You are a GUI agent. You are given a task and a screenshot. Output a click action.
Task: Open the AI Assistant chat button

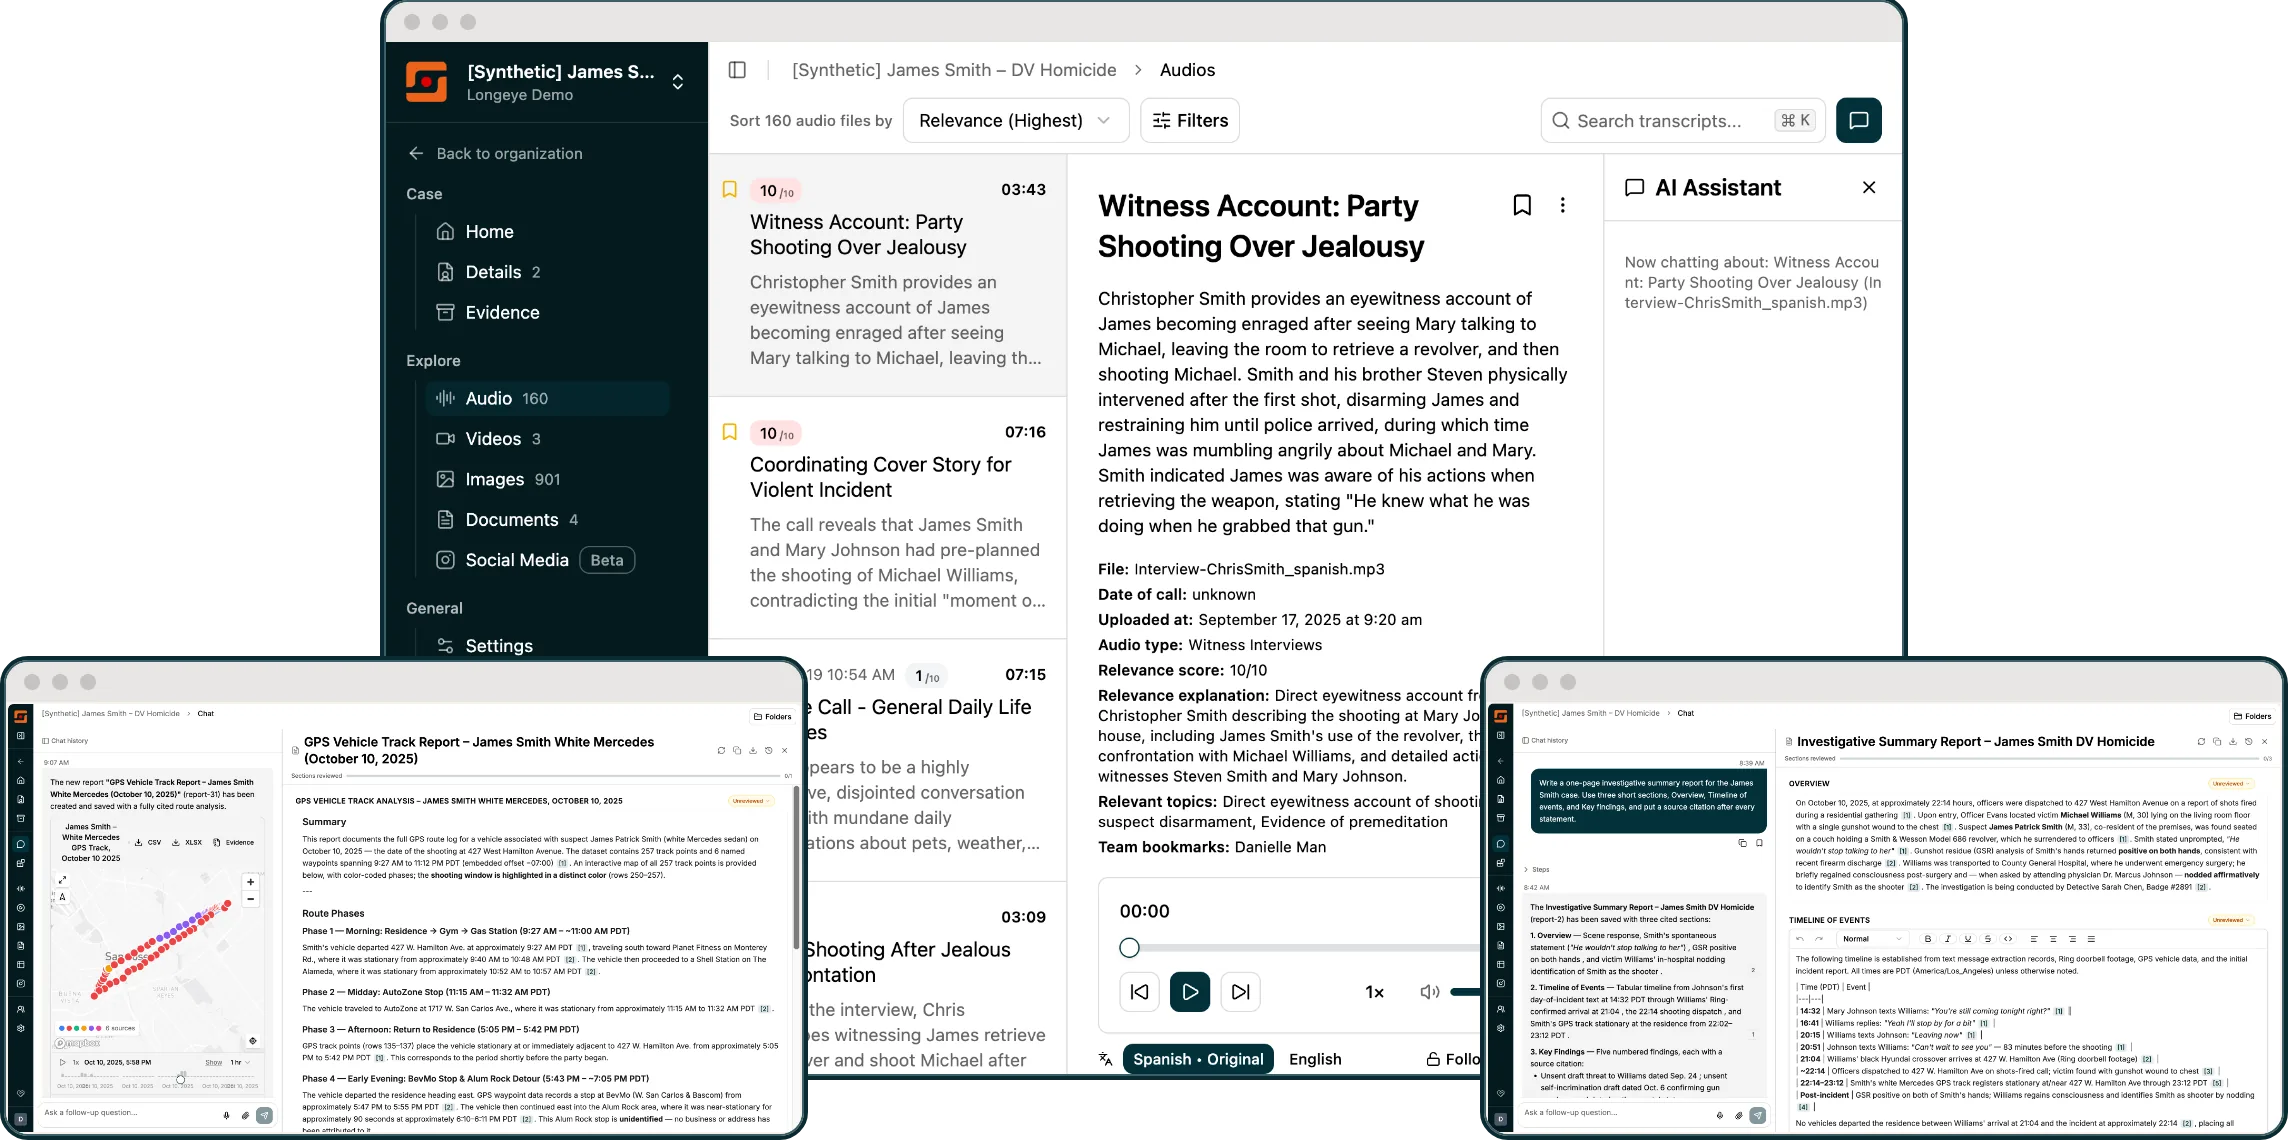(1859, 120)
